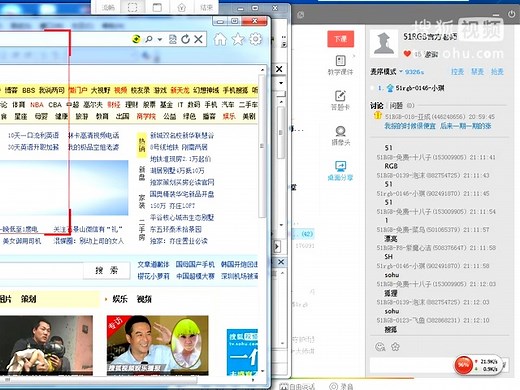Open NBA link in Sohu navigation
This screenshot has width=520, height=390.
37,105
